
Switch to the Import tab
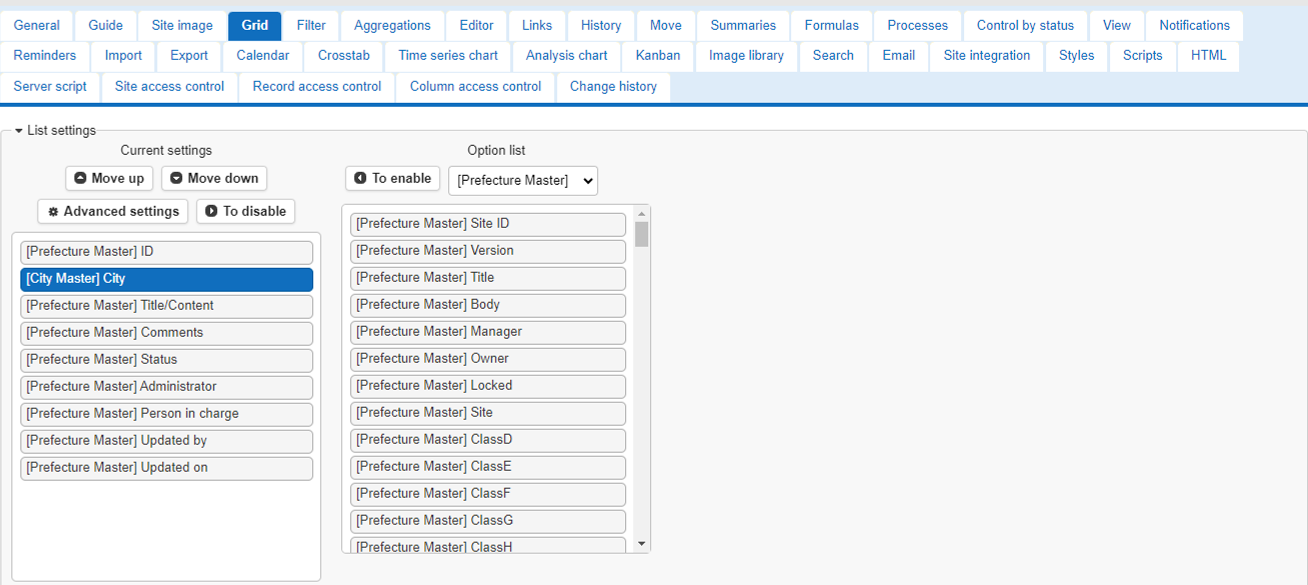pyautogui.click(x=124, y=56)
